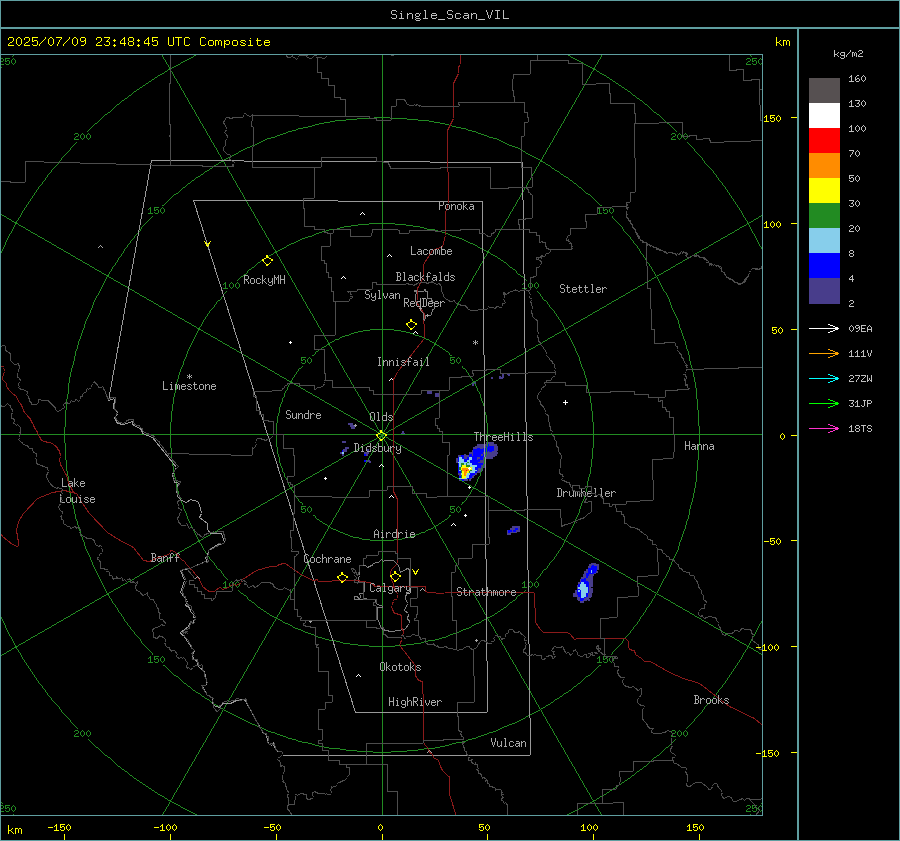Click the yellow V marker northeast of Calgary

tap(416, 572)
